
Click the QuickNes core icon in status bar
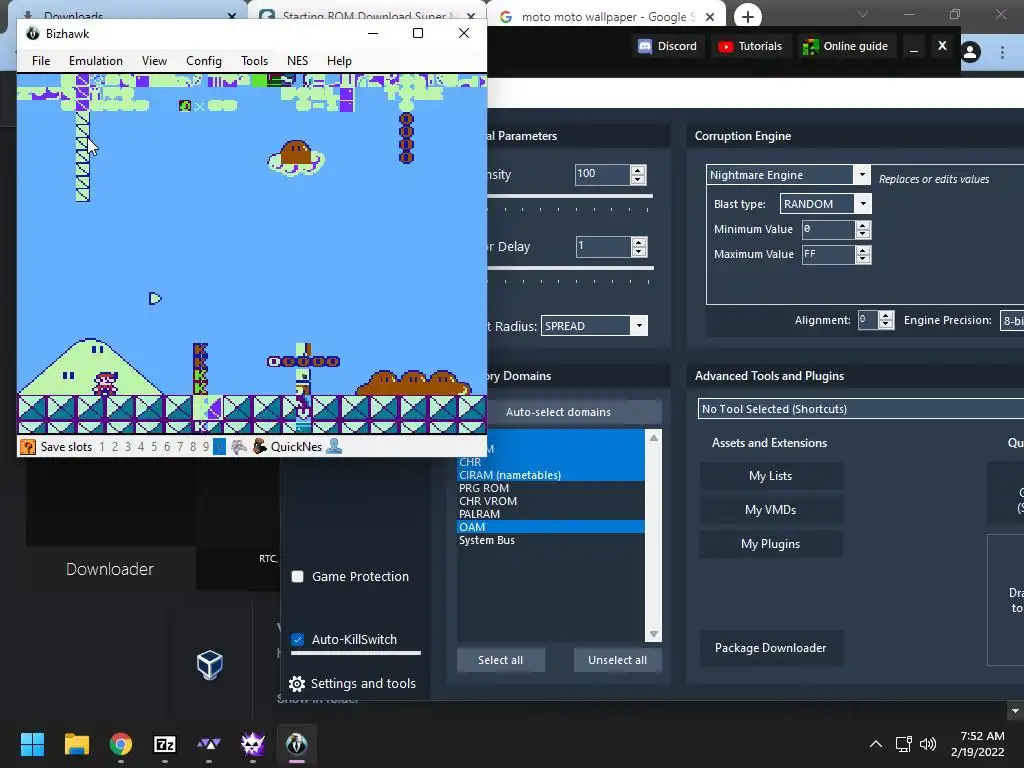[x=260, y=446]
